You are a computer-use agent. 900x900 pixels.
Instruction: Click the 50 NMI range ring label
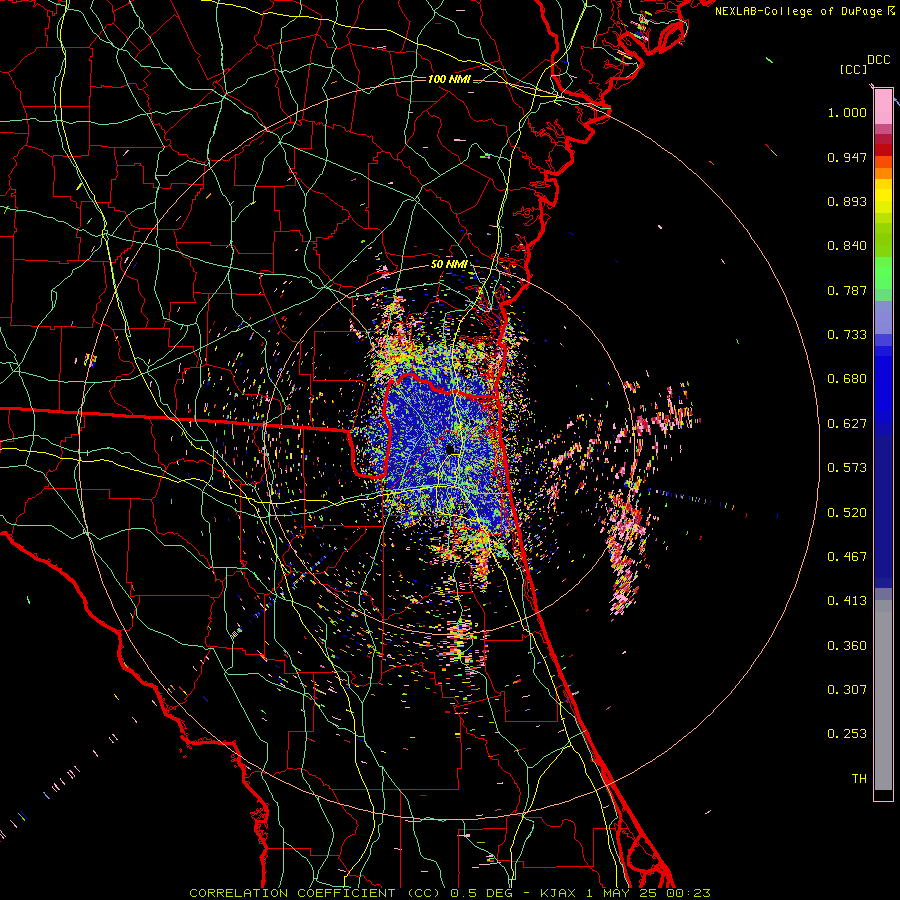tap(449, 265)
